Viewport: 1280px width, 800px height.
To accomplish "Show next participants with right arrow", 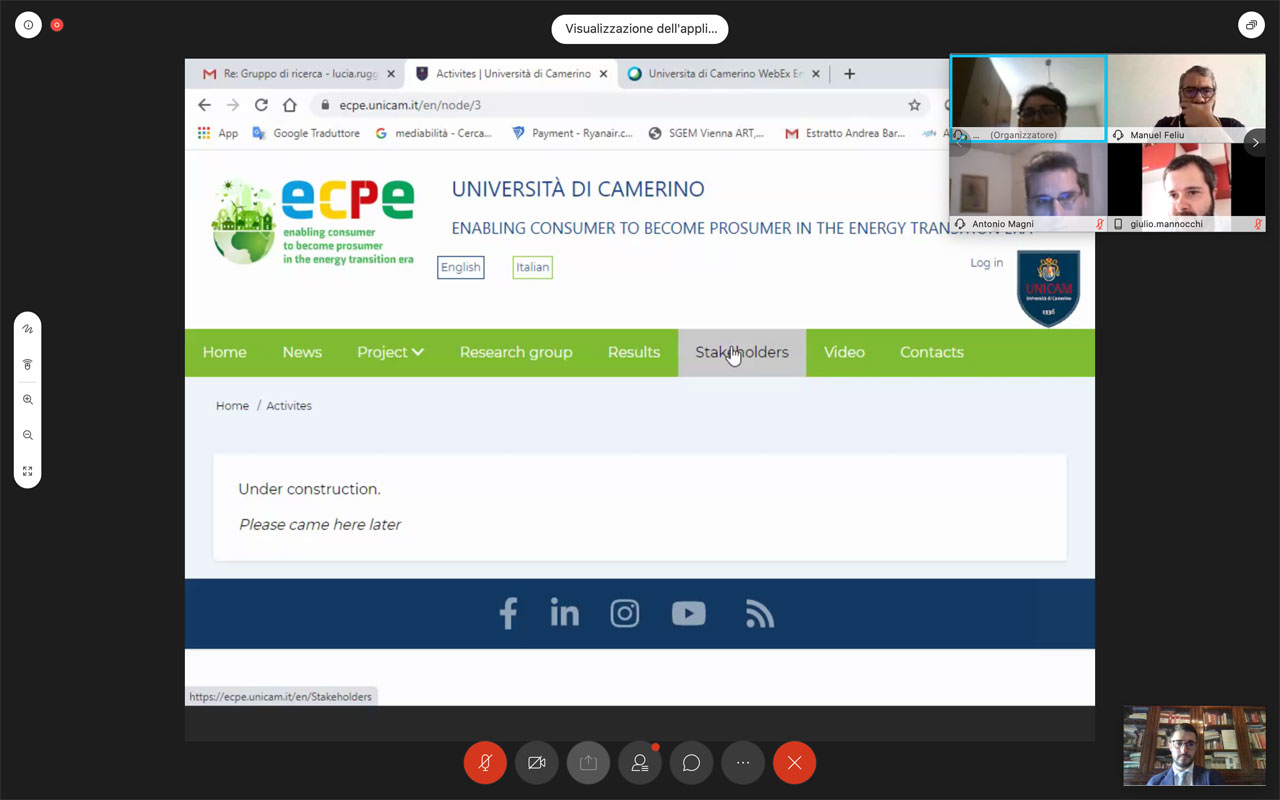I will point(1255,142).
